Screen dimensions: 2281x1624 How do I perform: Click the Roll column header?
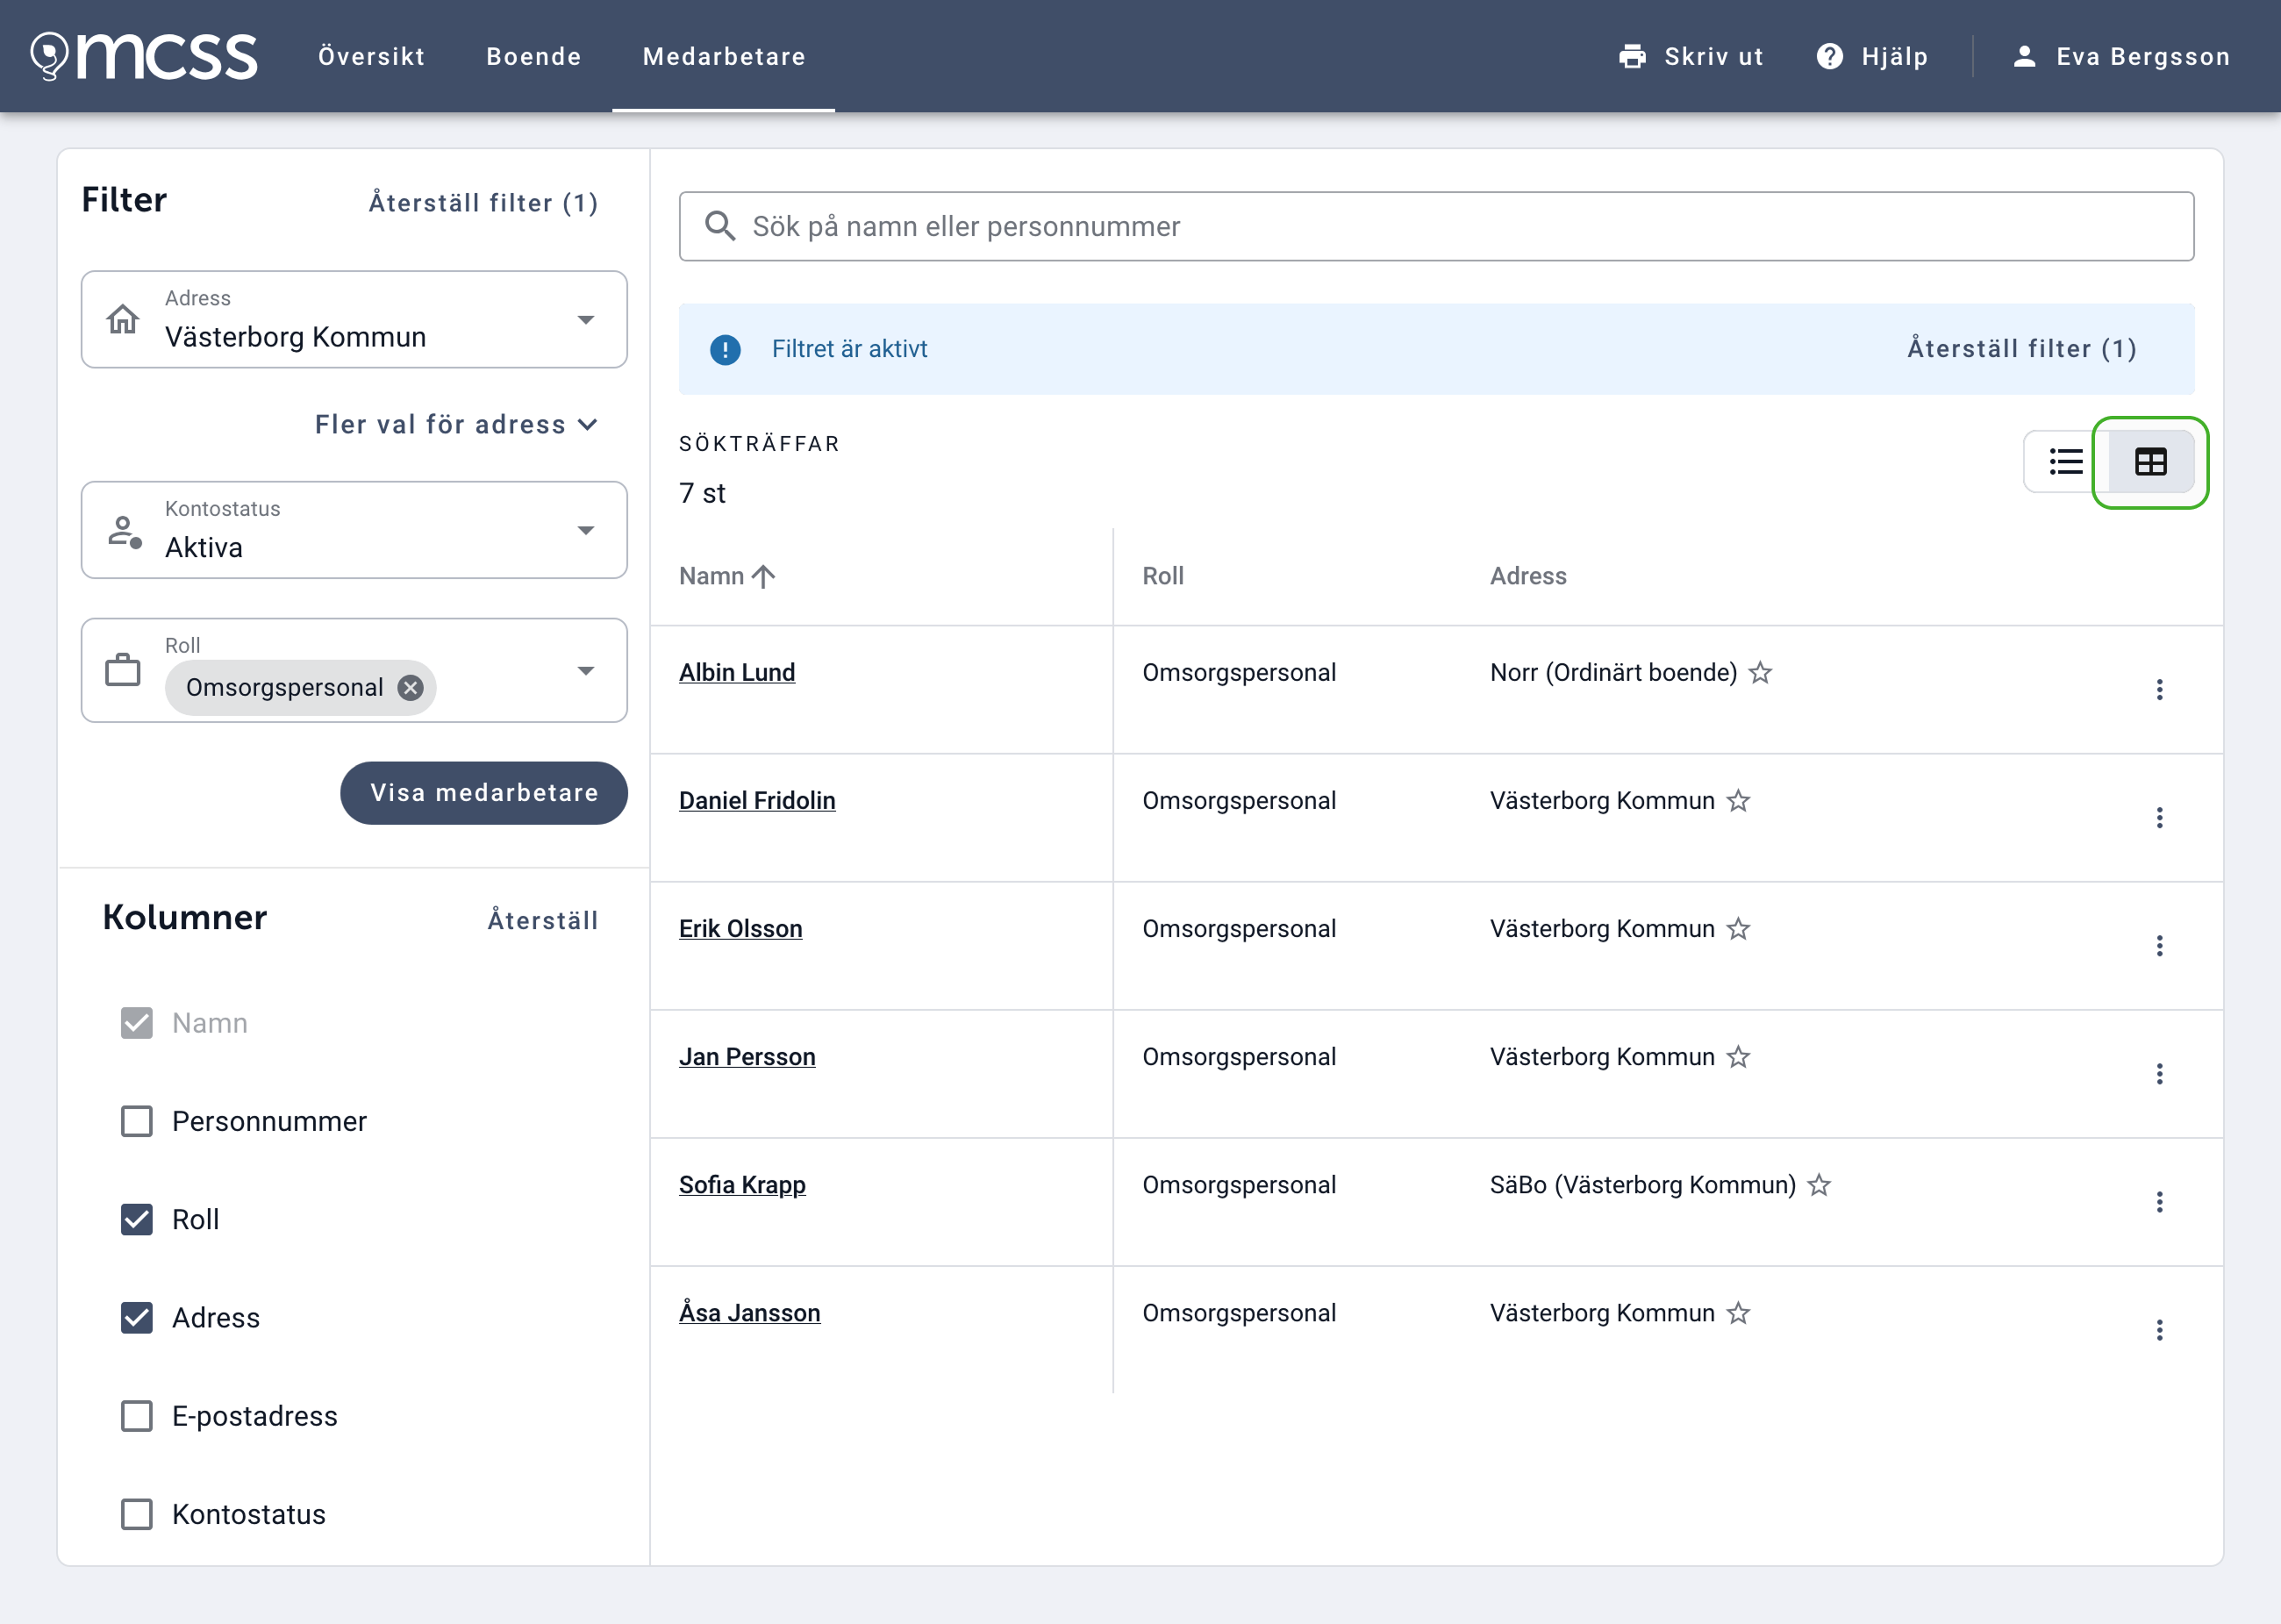pos(1163,576)
